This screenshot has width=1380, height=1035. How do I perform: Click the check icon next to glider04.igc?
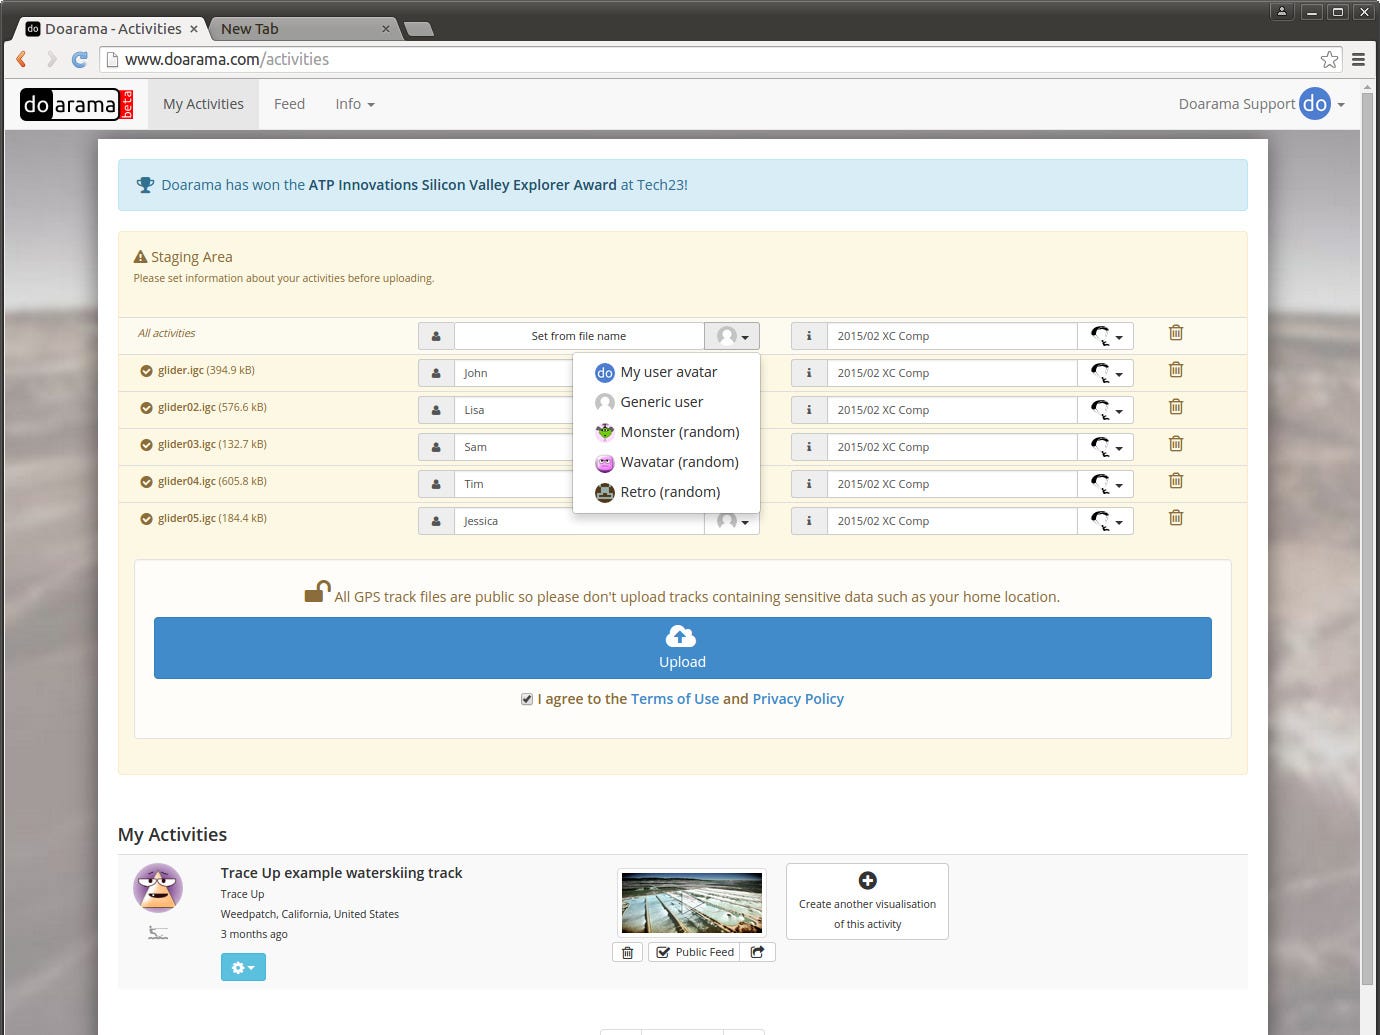146,482
